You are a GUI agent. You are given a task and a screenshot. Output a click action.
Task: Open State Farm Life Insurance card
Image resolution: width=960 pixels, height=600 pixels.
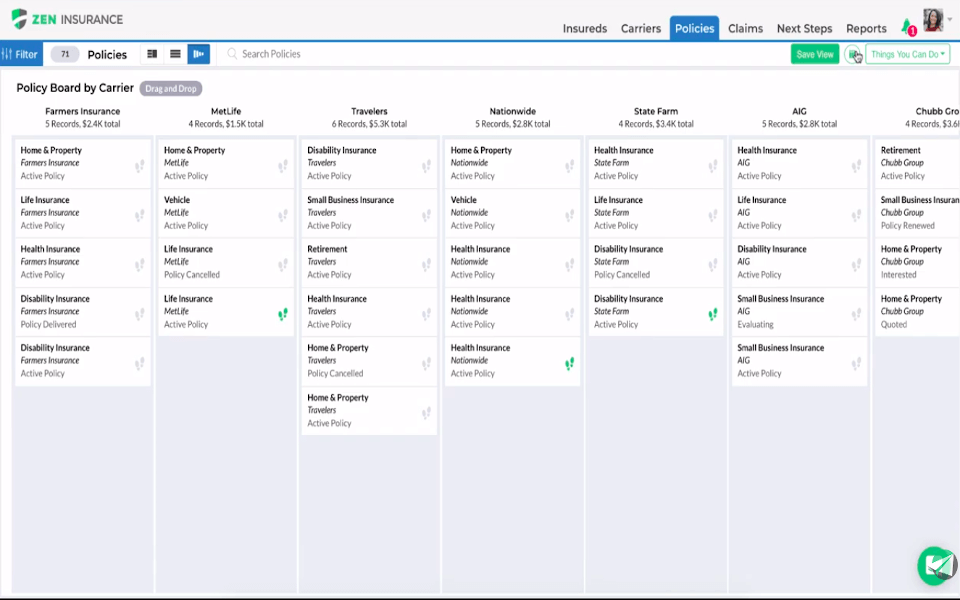656,212
